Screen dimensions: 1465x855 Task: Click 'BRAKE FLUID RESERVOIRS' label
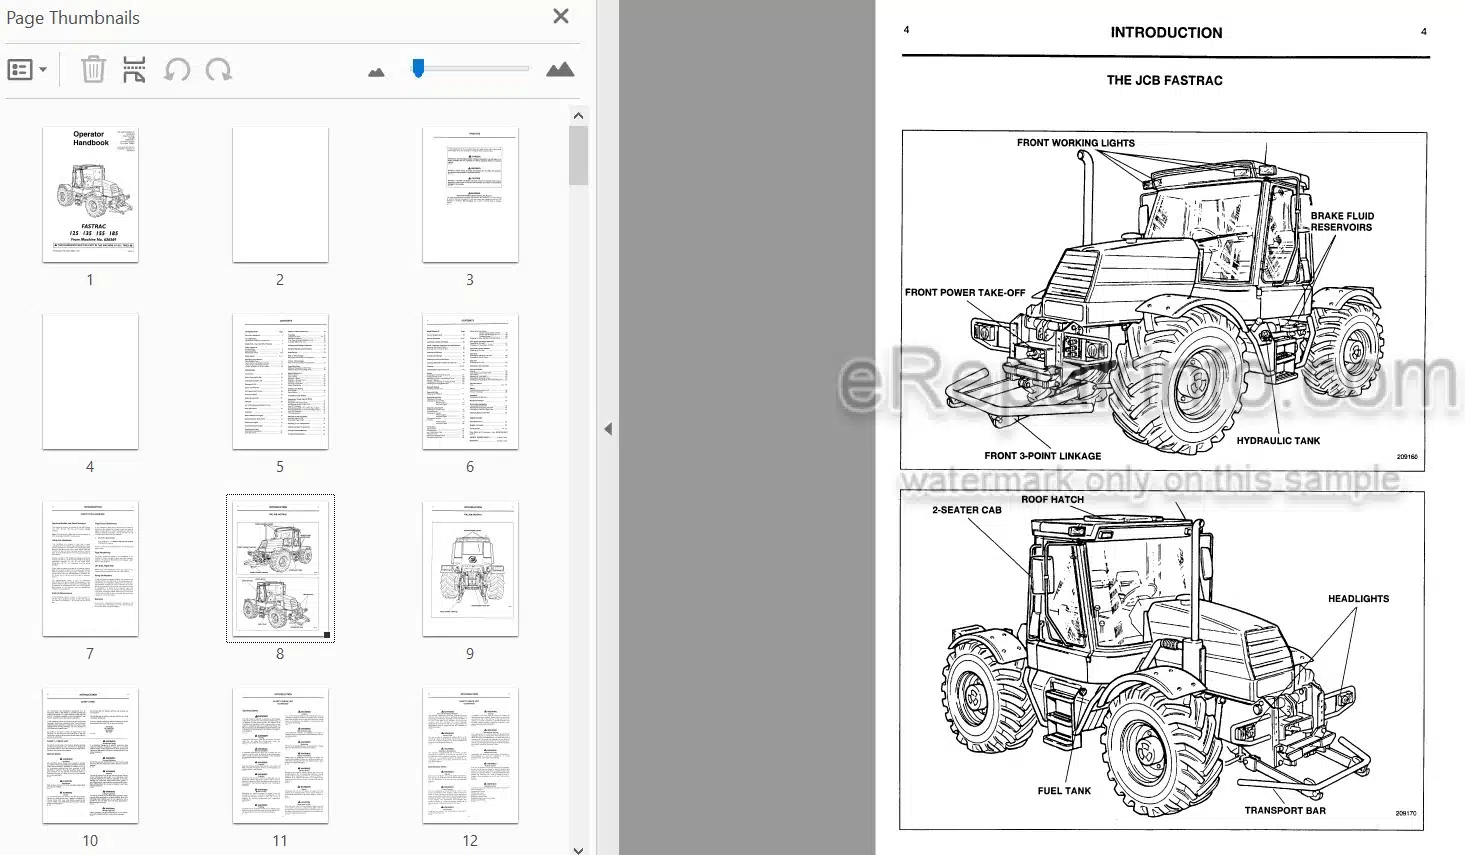1342,221
